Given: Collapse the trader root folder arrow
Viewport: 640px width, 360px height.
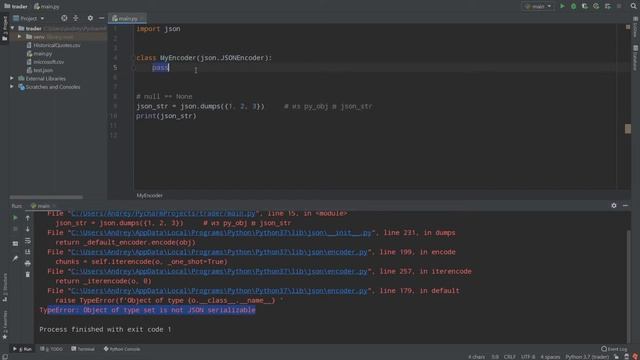Looking at the screenshot, I should 13,28.
